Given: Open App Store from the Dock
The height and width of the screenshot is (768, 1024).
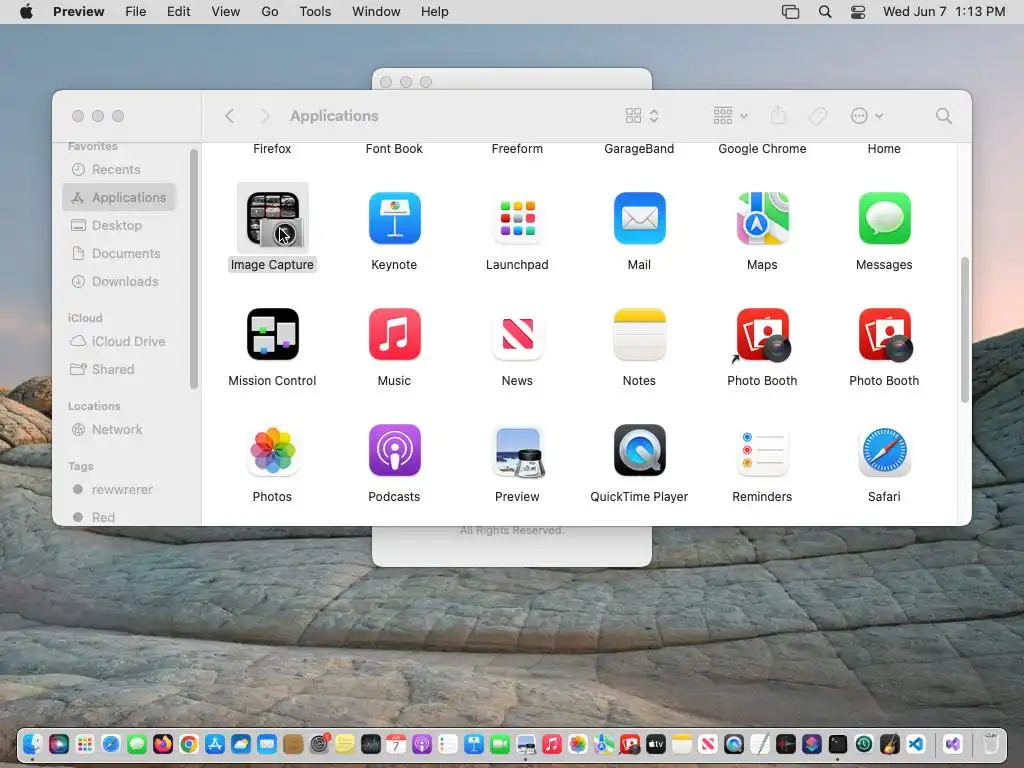Looking at the screenshot, I should 215,744.
